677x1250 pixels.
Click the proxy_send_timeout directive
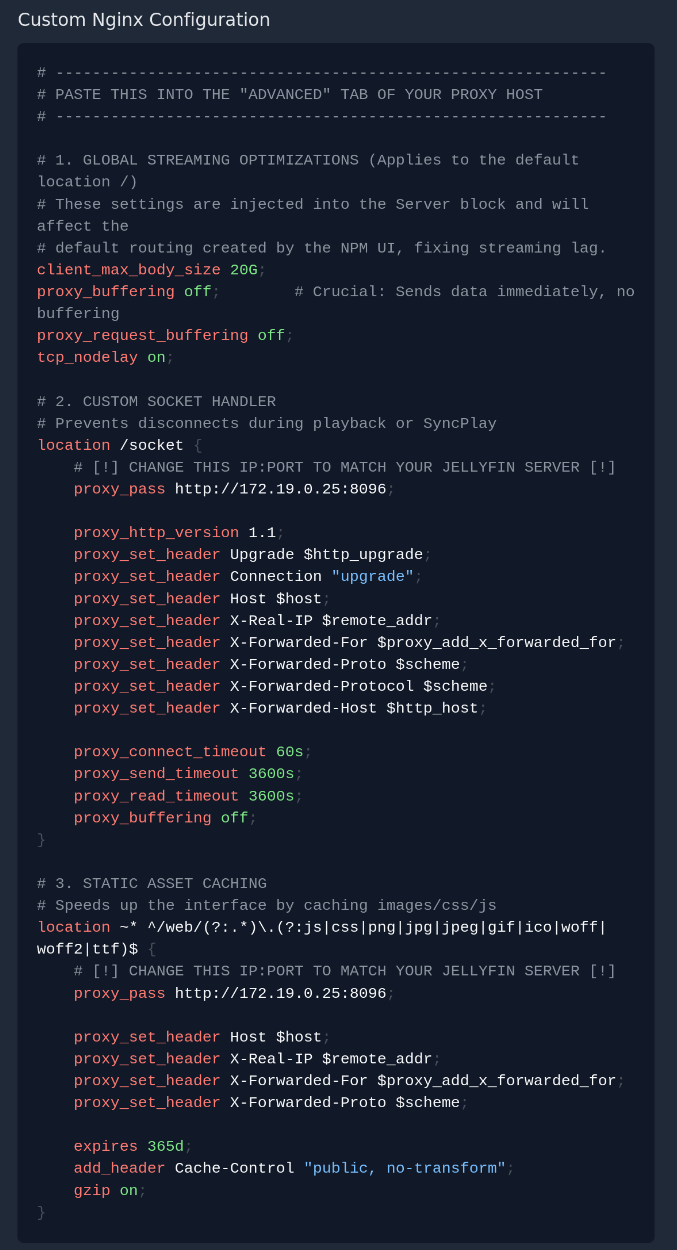click(x=156, y=774)
